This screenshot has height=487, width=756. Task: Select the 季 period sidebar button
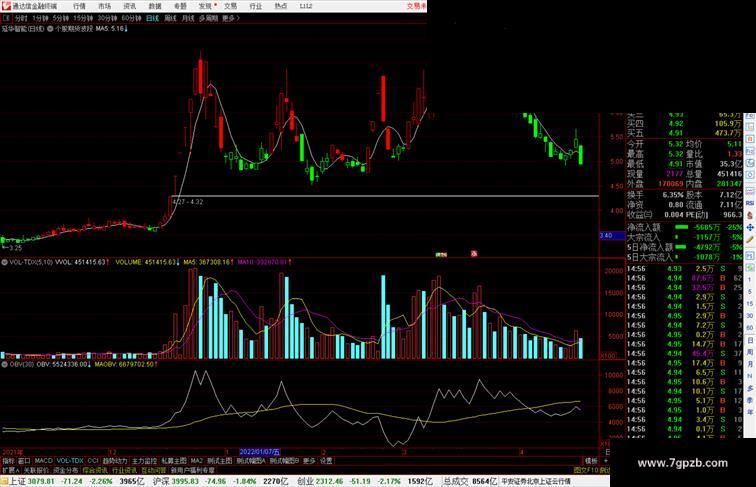750,401
